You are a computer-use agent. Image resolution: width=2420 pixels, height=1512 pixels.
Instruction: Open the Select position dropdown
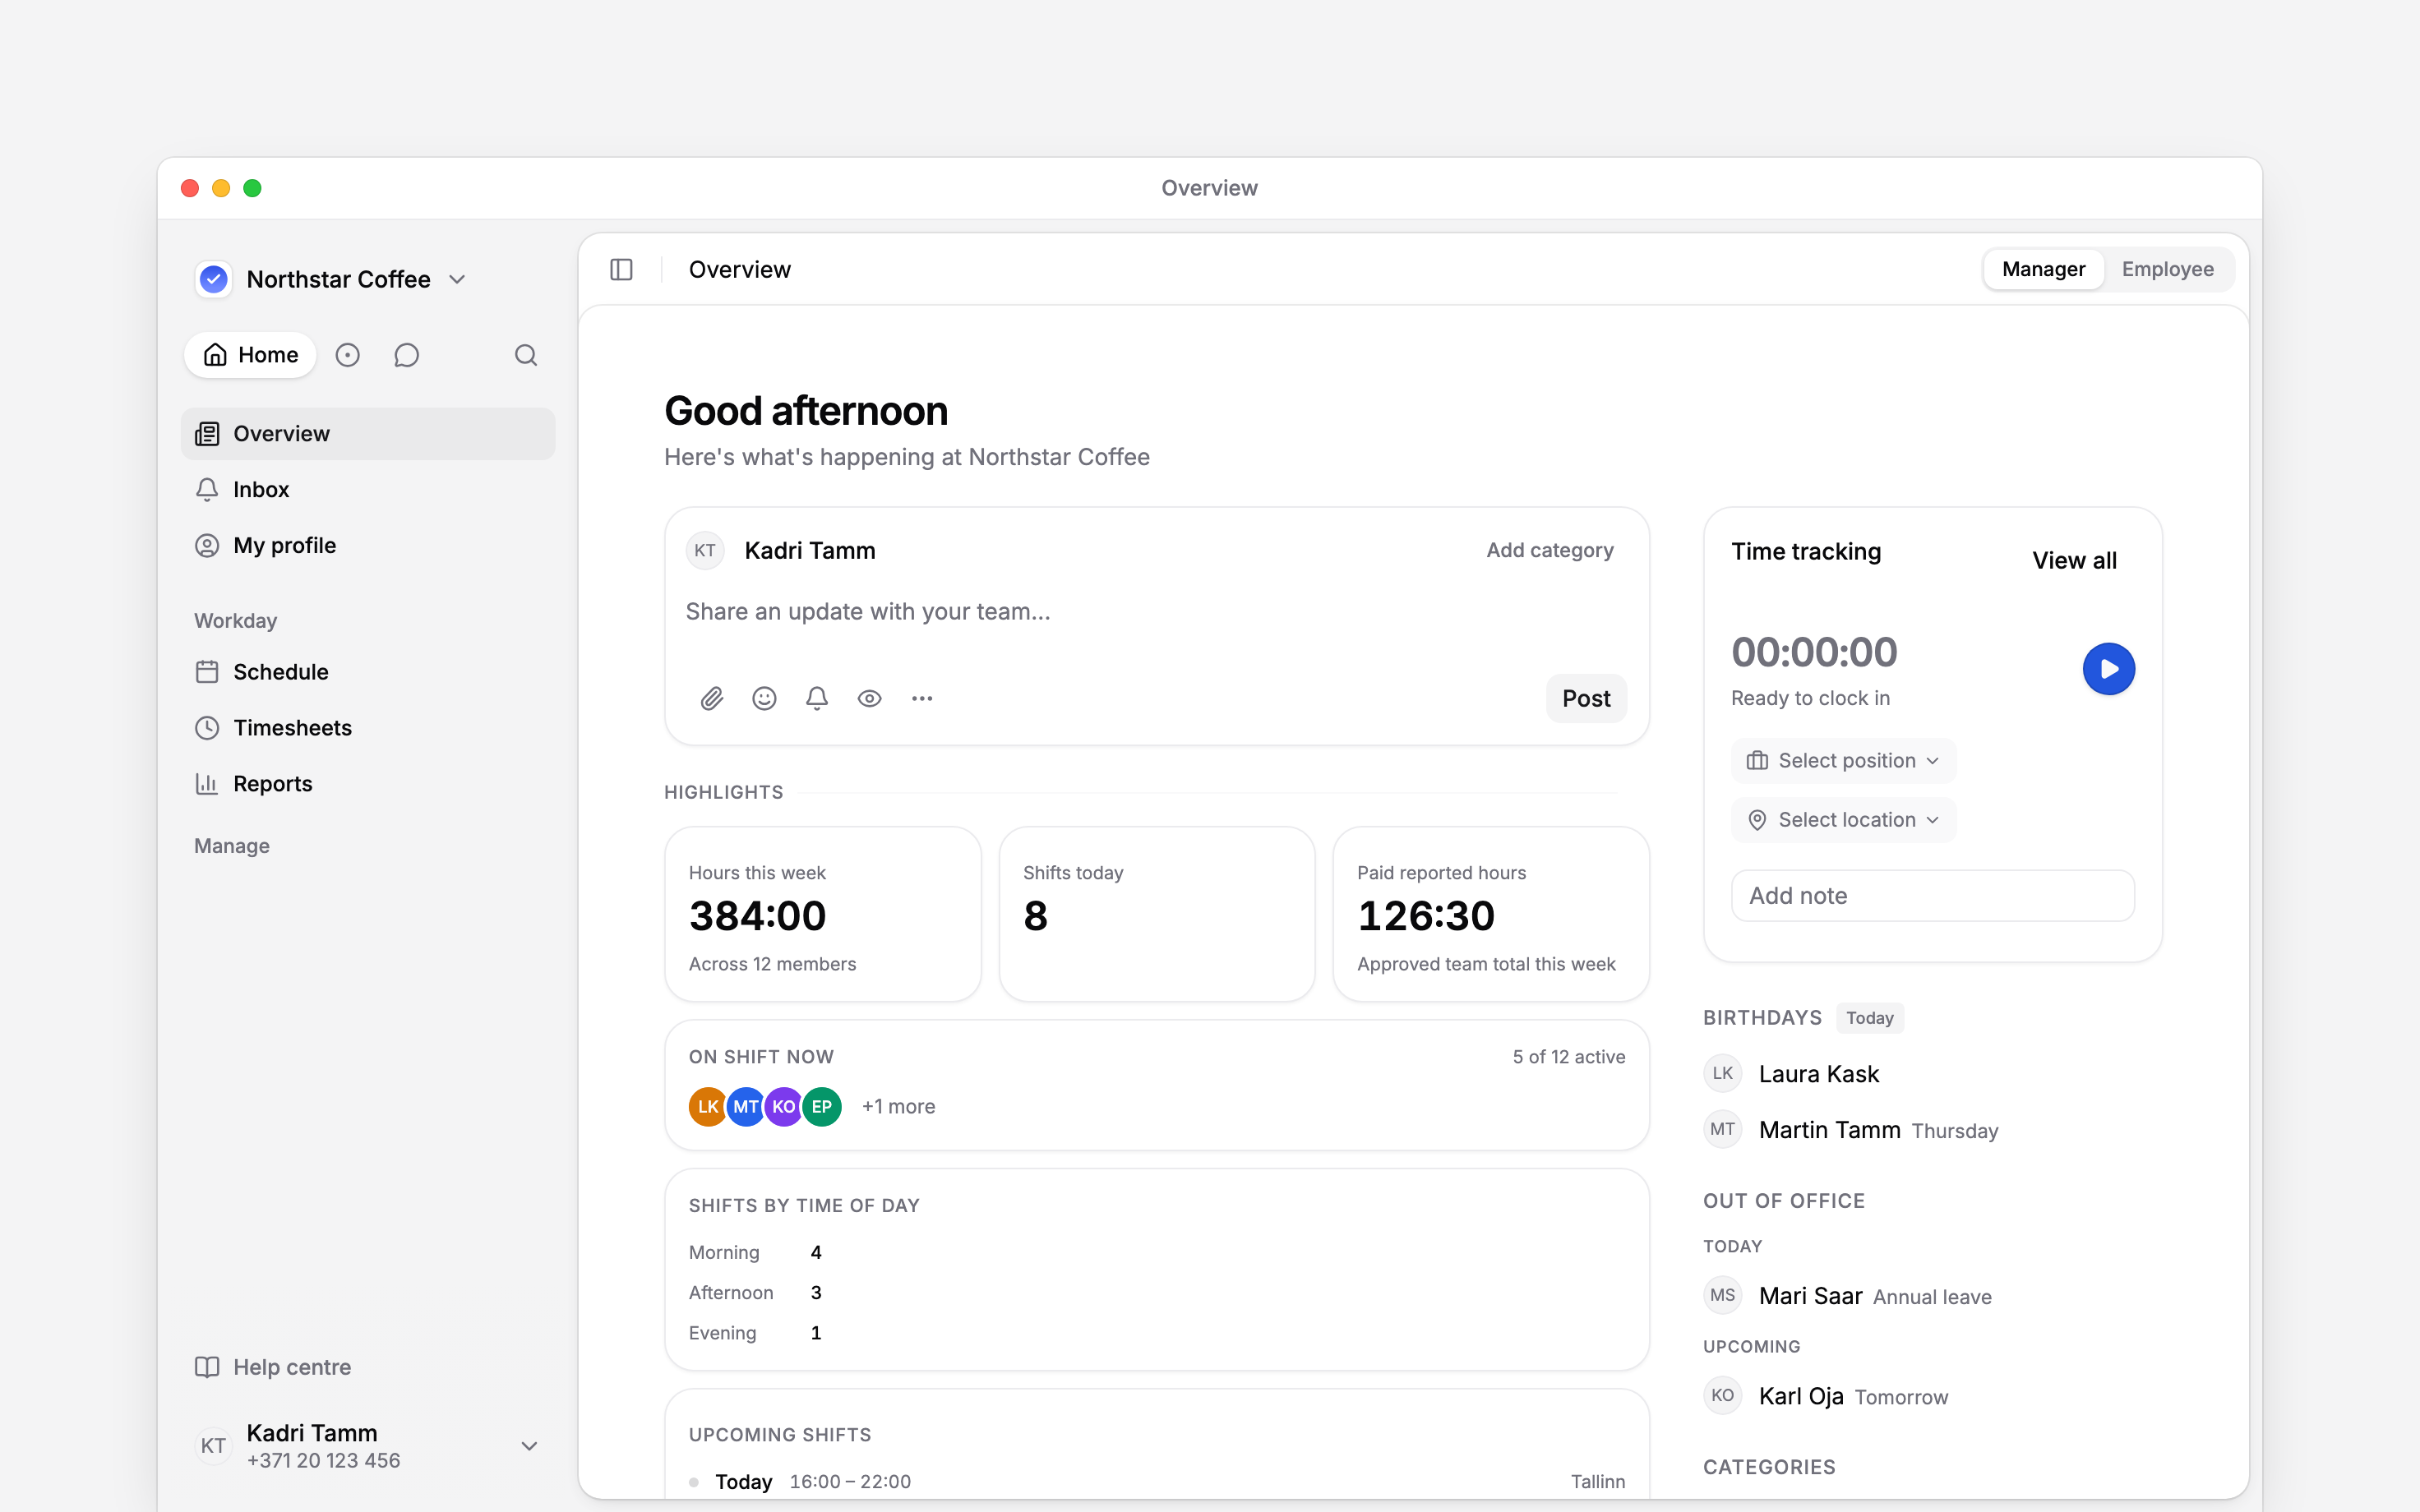coord(1843,761)
